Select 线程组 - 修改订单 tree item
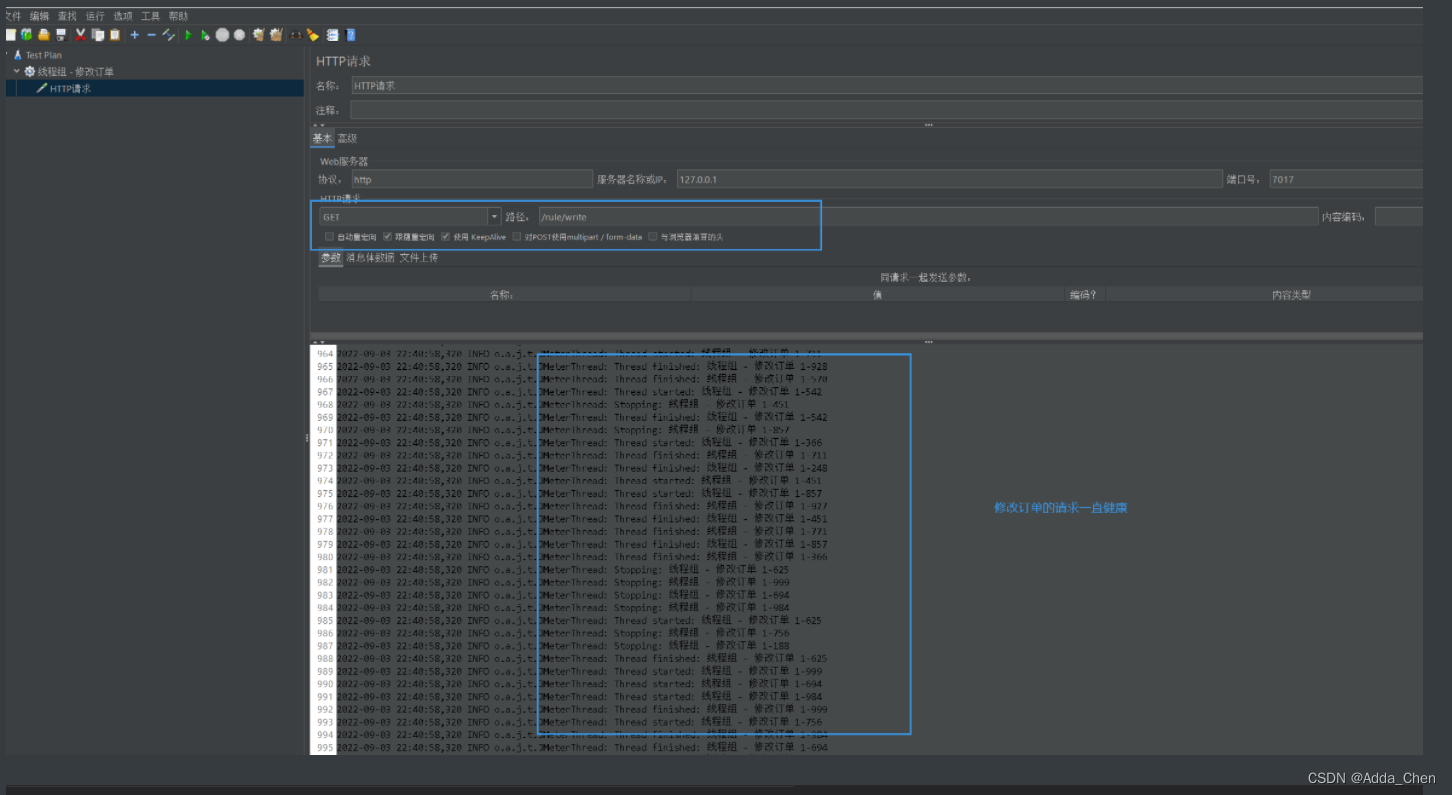The width and height of the screenshot is (1452, 795). 76,71
